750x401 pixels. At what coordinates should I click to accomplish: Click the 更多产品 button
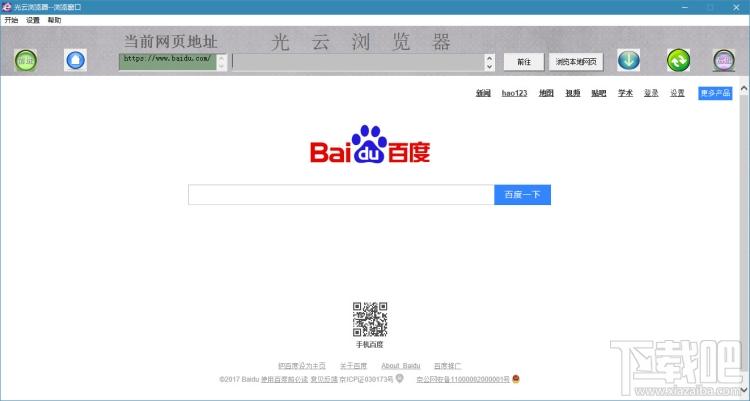tap(715, 93)
